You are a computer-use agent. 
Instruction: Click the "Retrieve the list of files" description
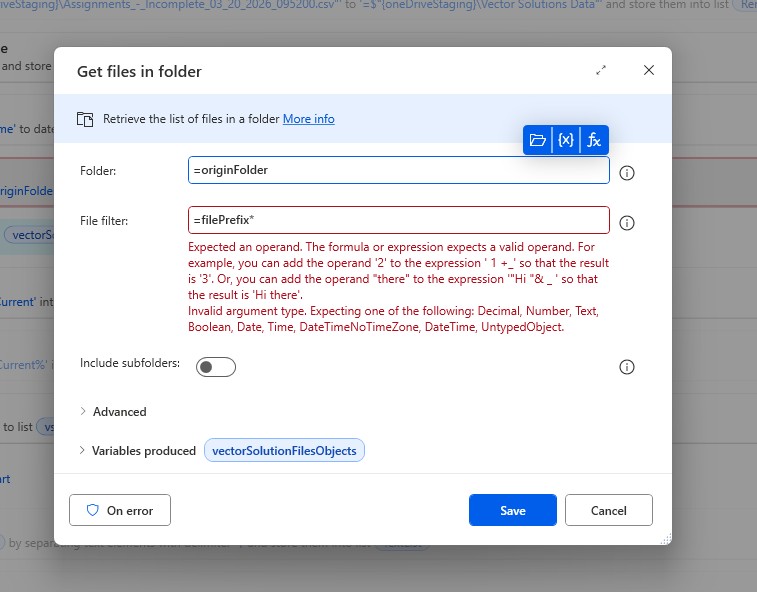[x=191, y=119]
